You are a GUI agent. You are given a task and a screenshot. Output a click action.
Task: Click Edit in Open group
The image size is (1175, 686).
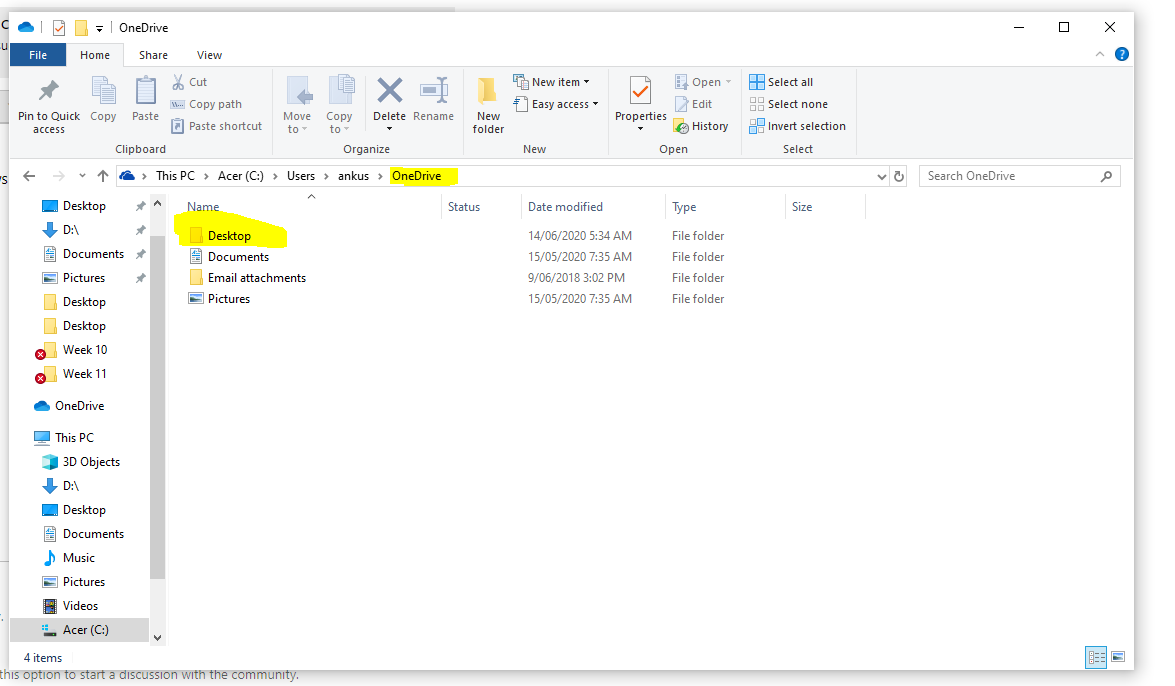click(693, 104)
